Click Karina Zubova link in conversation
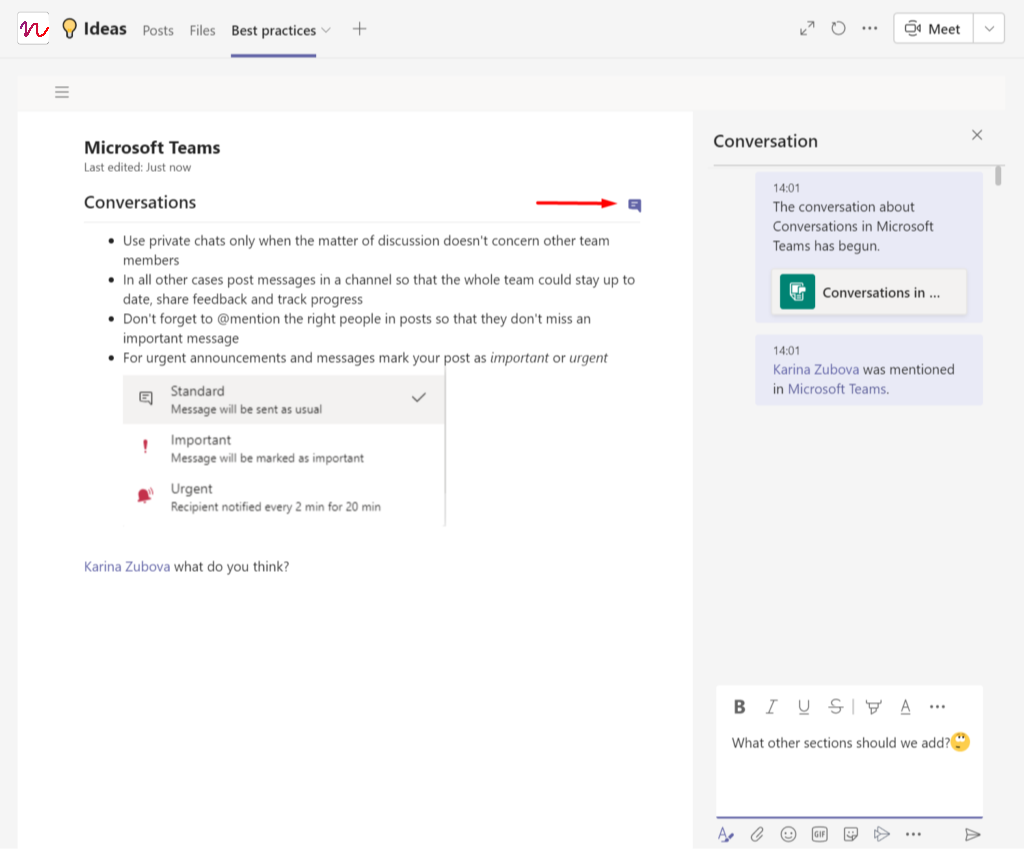Image resolution: width=1024 pixels, height=849 pixels. click(816, 370)
